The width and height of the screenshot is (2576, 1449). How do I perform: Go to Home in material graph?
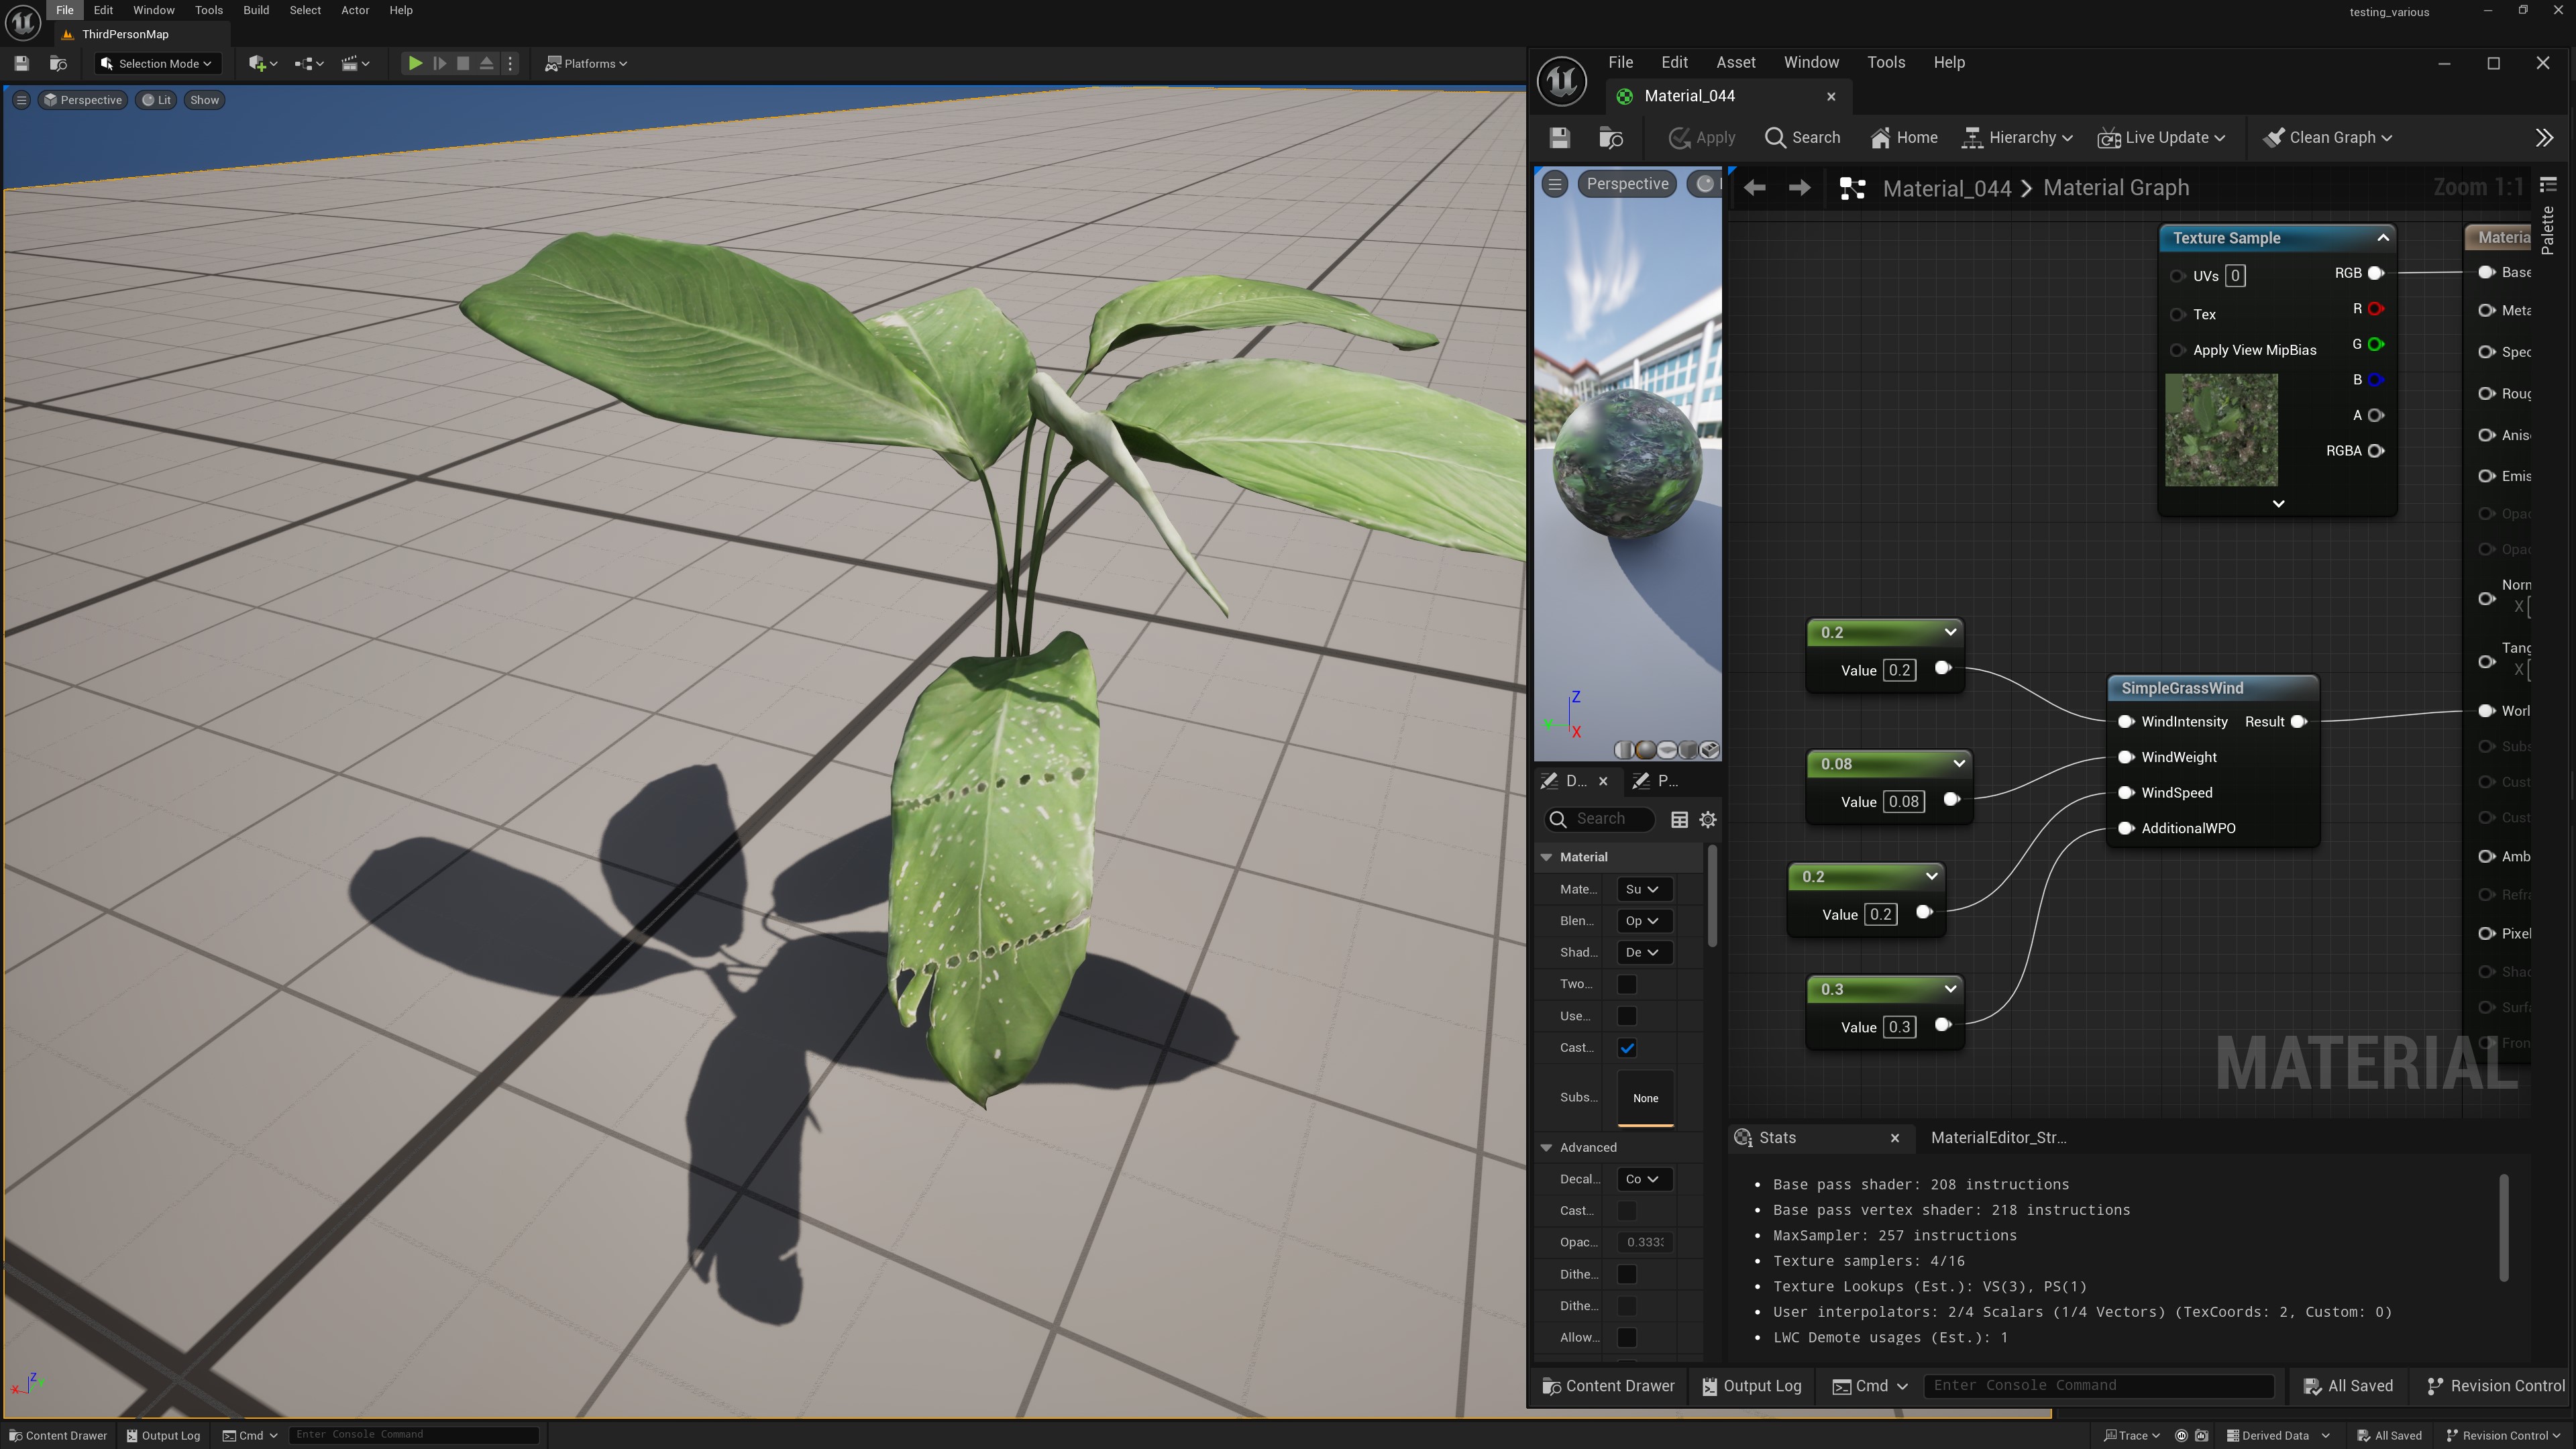[1904, 138]
